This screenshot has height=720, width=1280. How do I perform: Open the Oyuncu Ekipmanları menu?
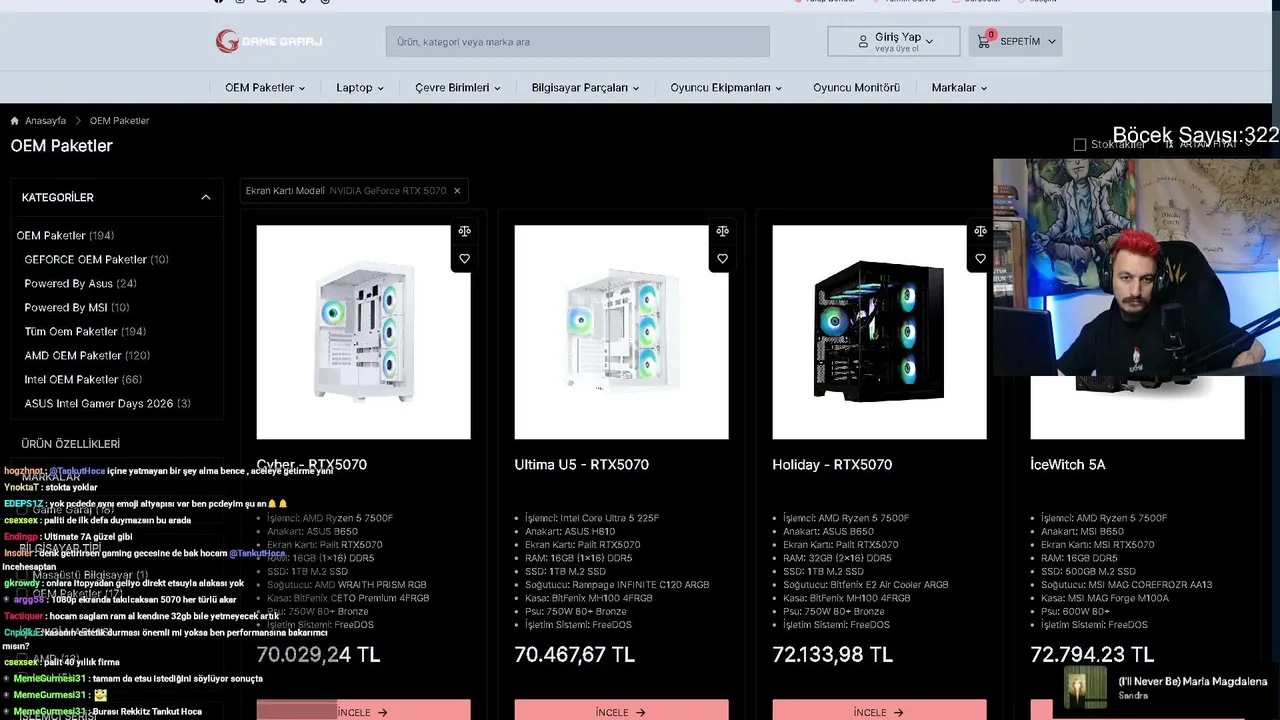(x=726, y=88)
